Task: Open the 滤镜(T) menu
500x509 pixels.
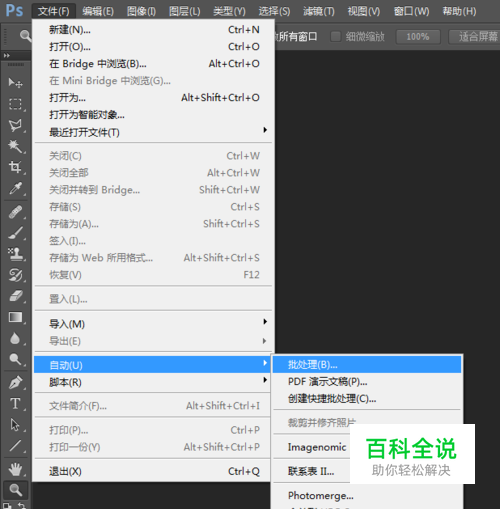Action: (319, 11)
